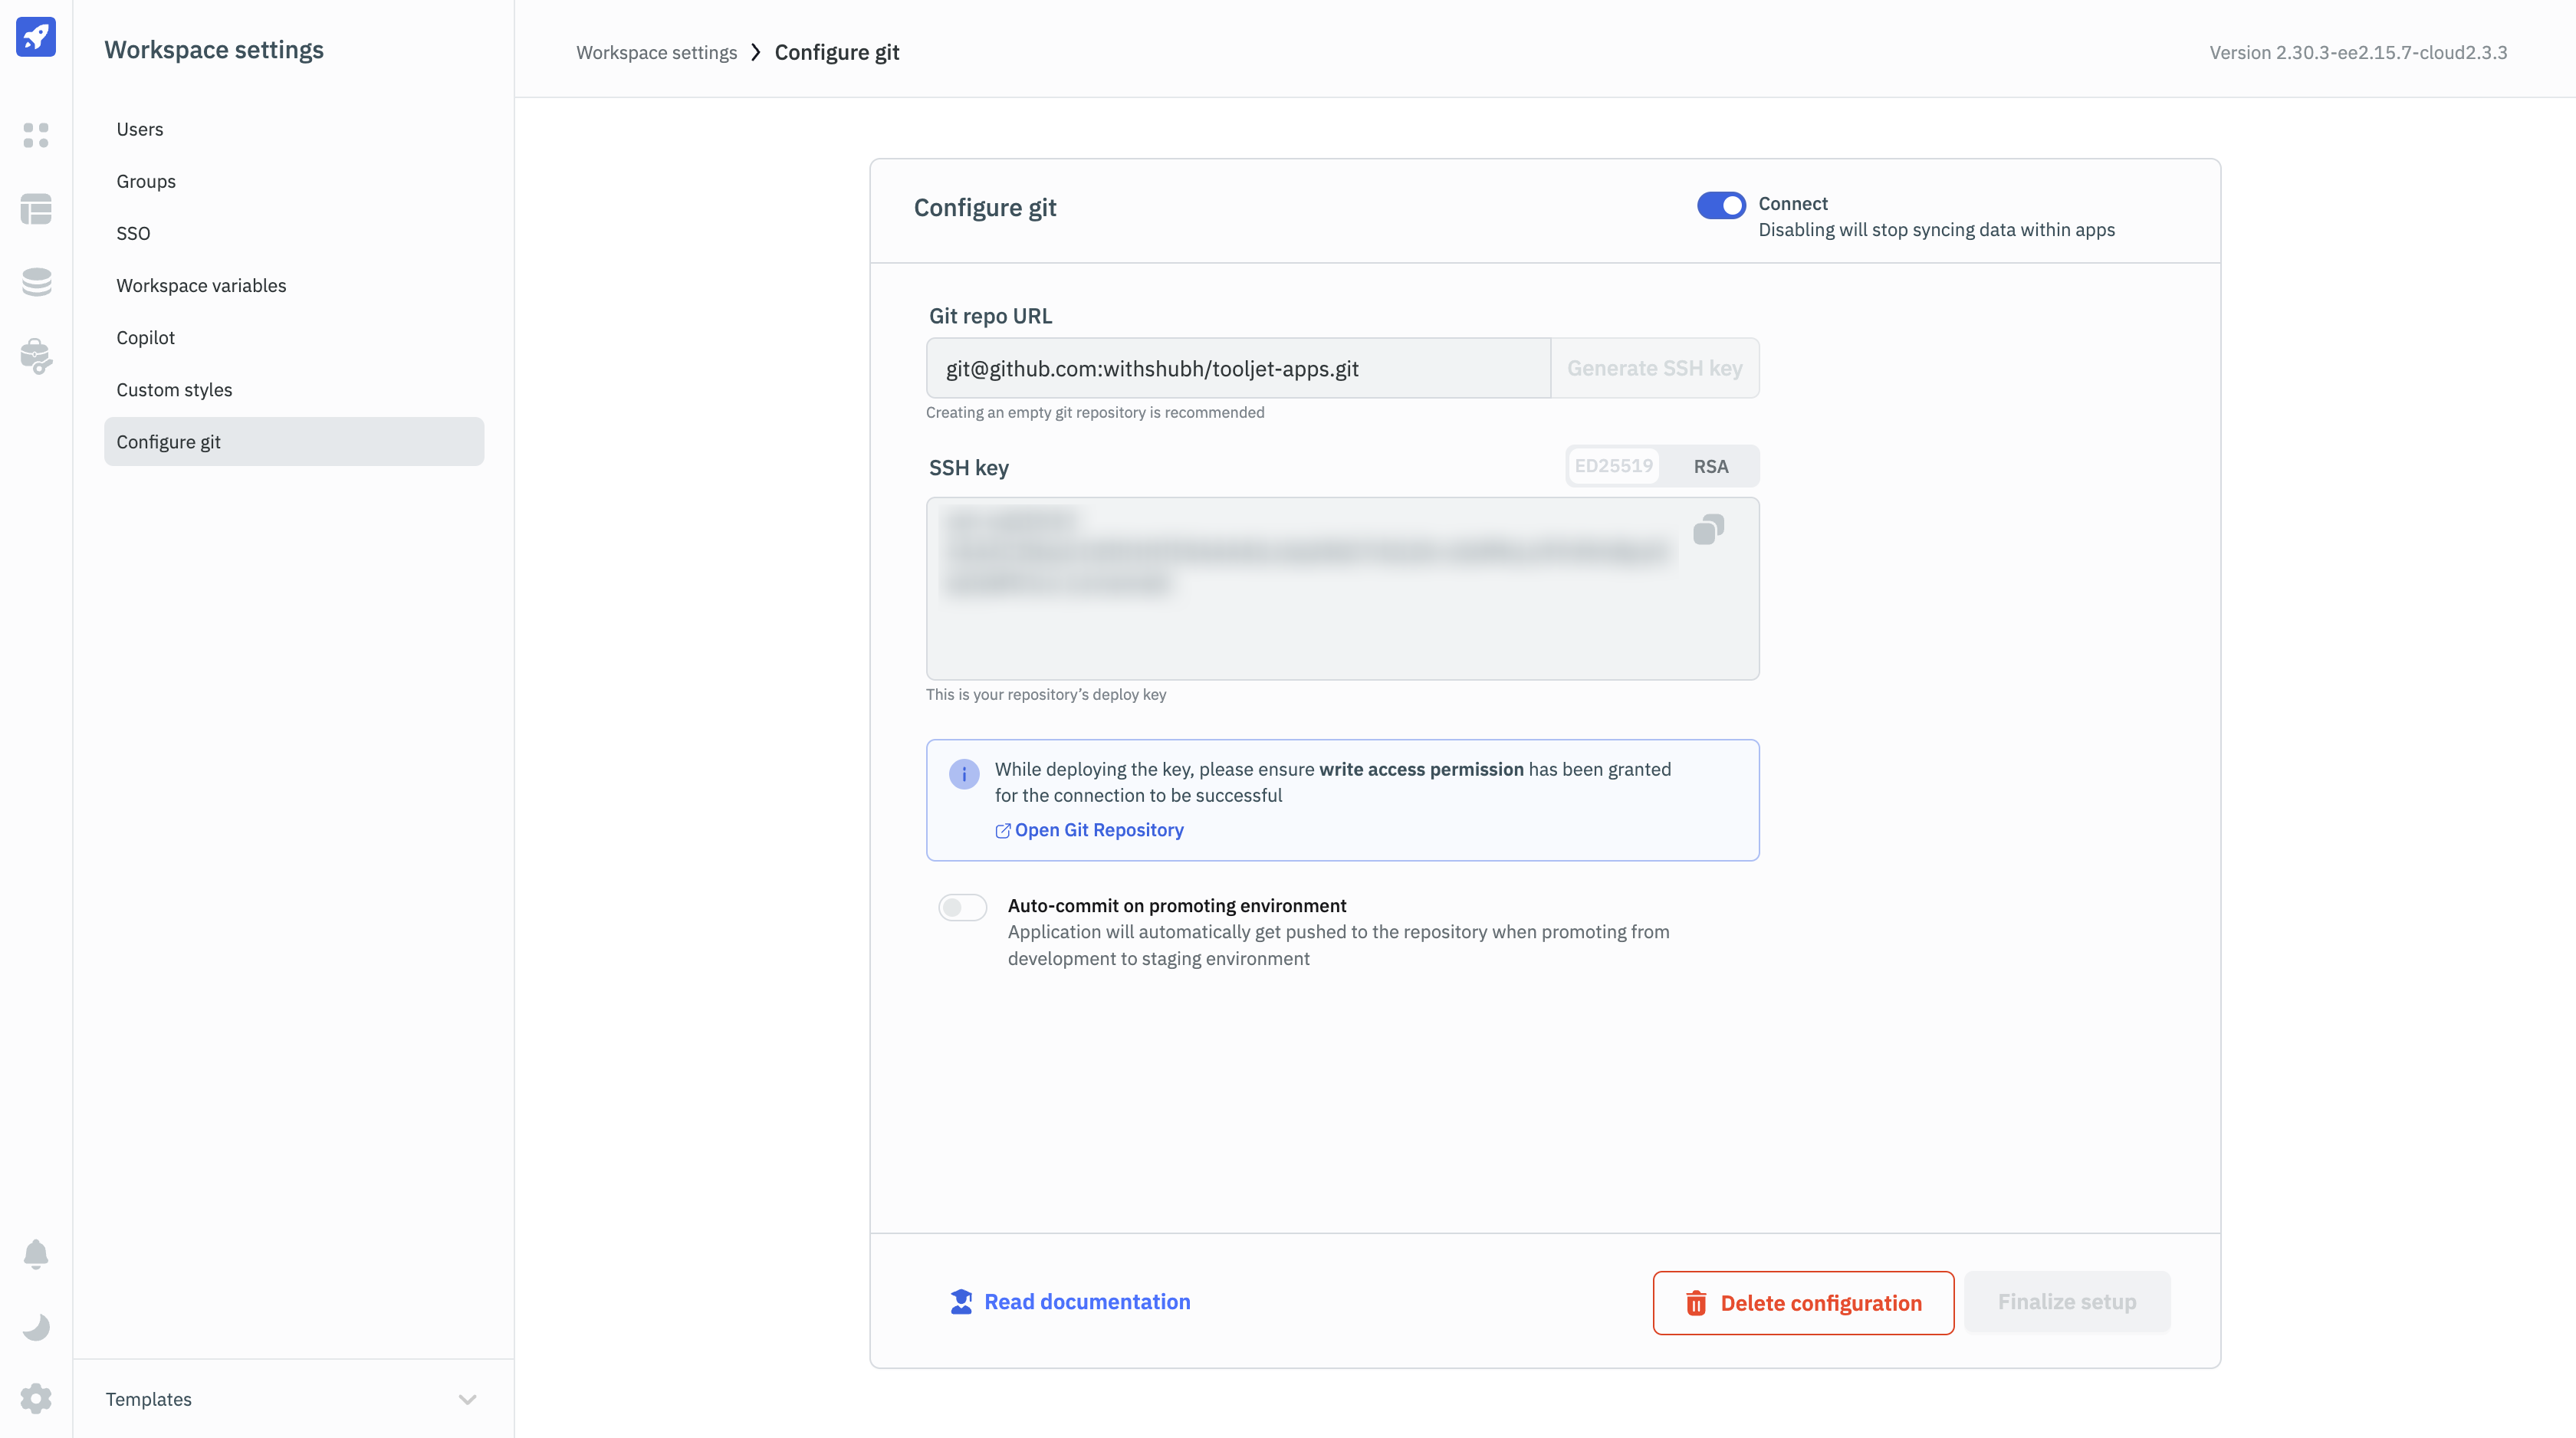This screenshot has width=2576, height=1438.
Task: Open the Workspace variables section
Action: tap(201, 285)
